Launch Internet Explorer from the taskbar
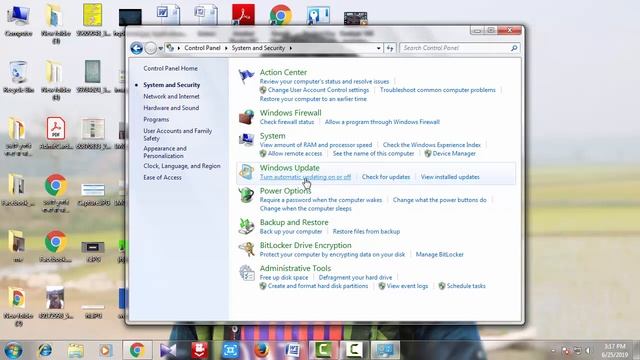The height and width of the screenshot is (360, 640). point(45,350)
